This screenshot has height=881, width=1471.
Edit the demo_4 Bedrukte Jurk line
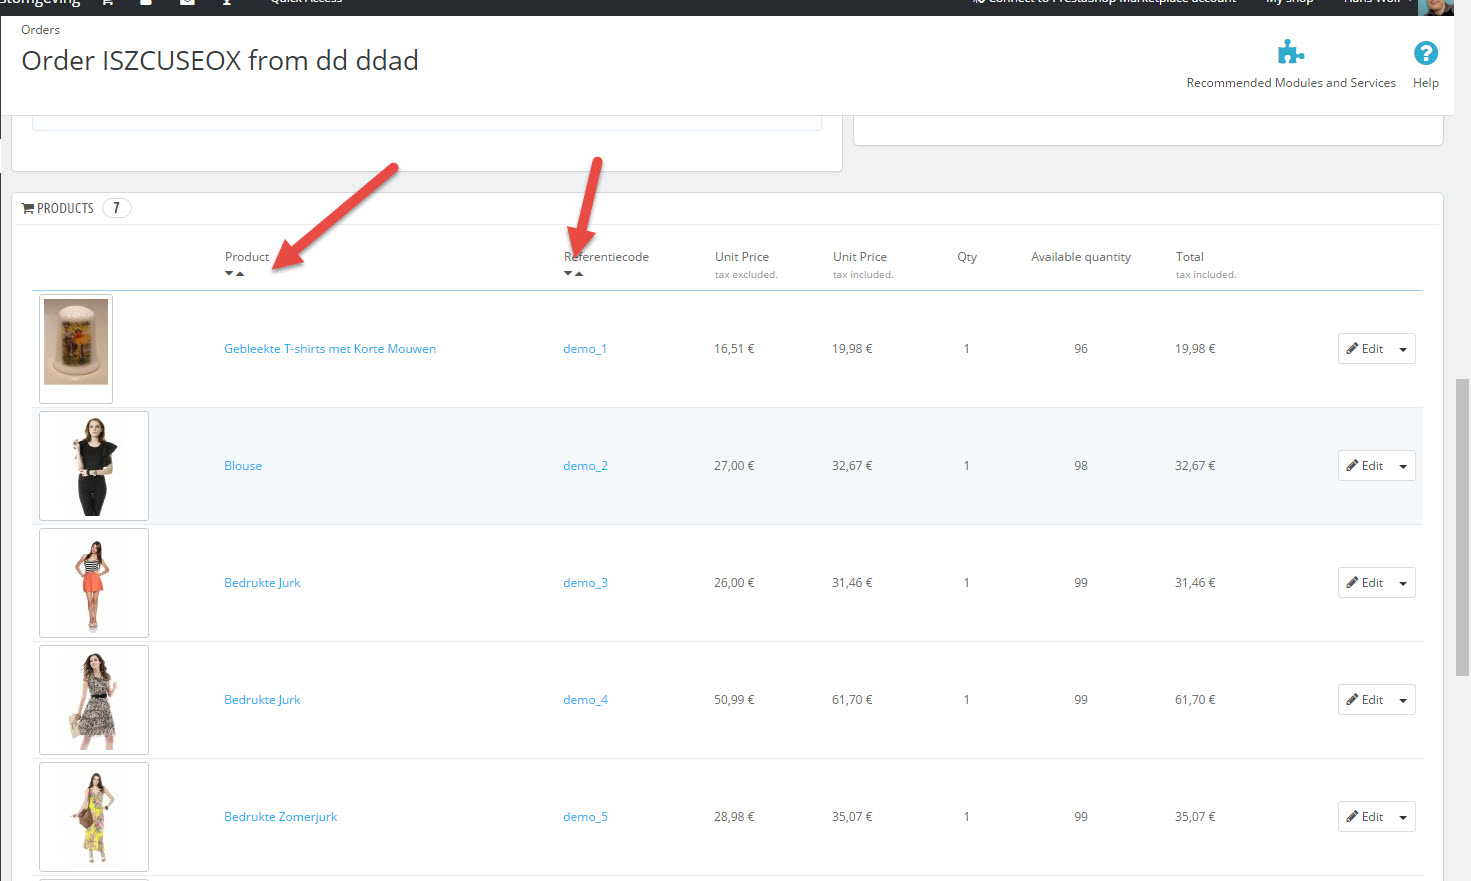1365,700
